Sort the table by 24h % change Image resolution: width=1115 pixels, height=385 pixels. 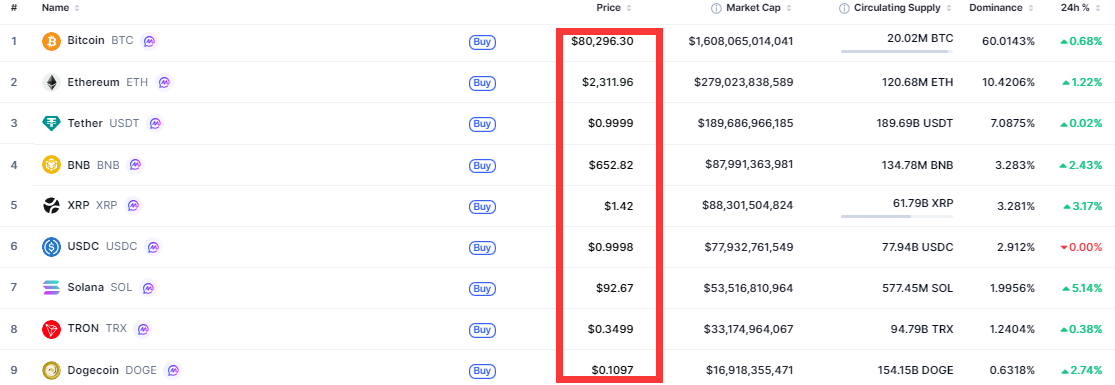(1081, 8)
